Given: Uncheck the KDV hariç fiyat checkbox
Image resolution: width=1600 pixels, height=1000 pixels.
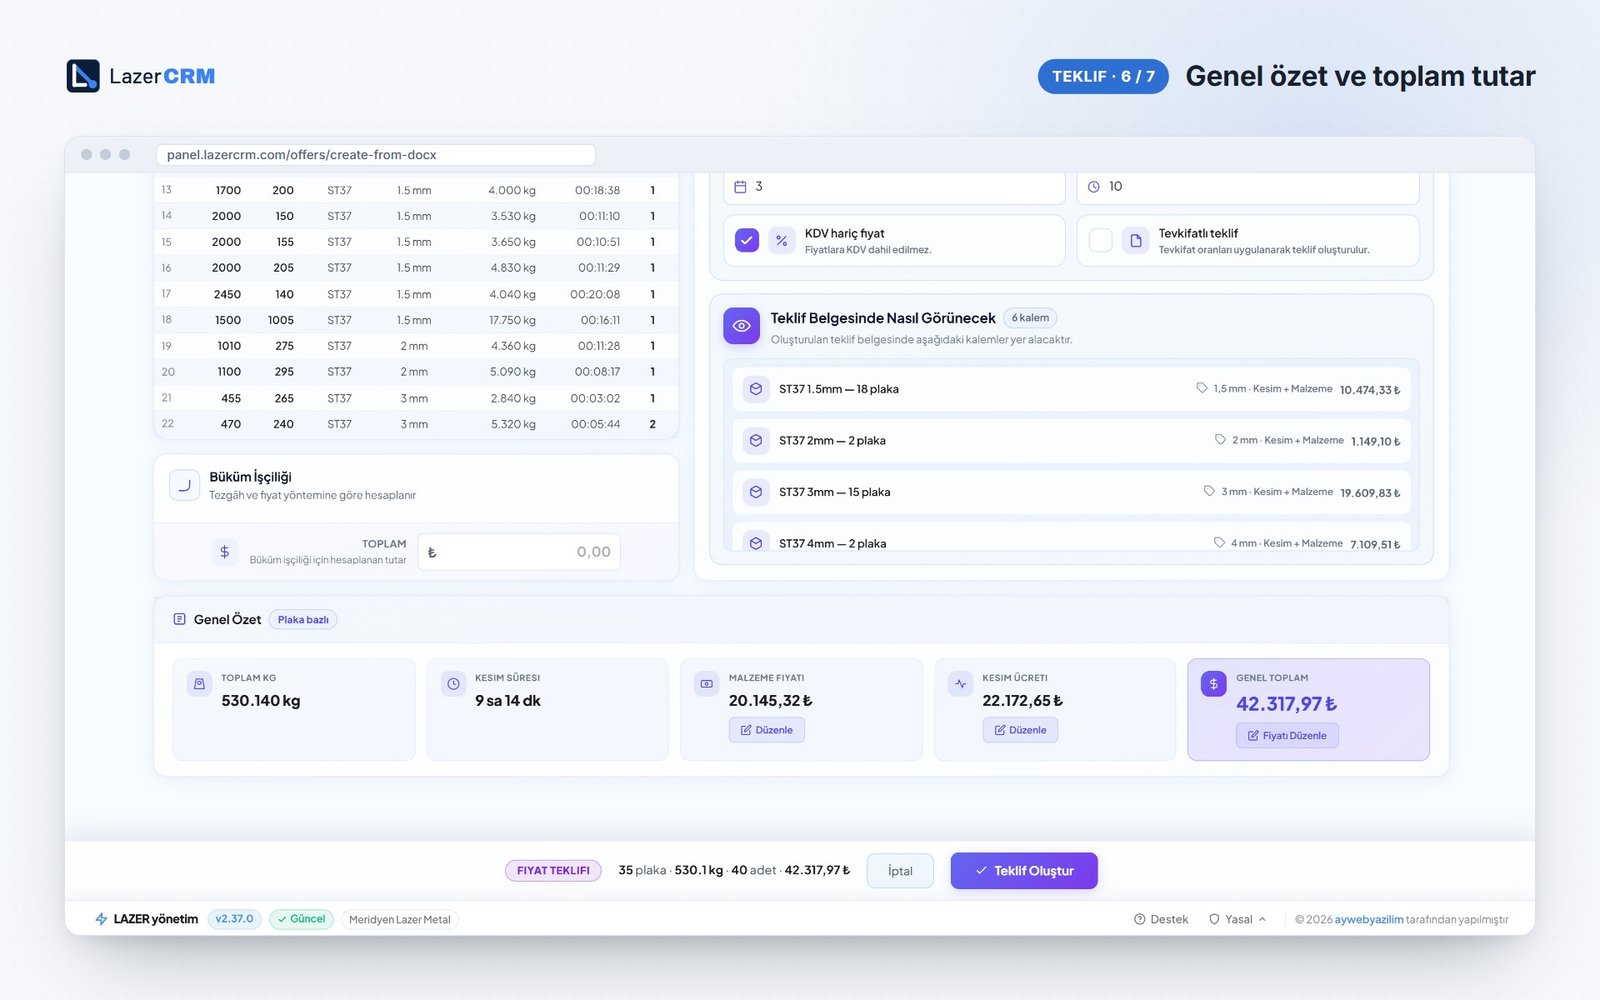Looking at the screenshot, I should 747,241.
